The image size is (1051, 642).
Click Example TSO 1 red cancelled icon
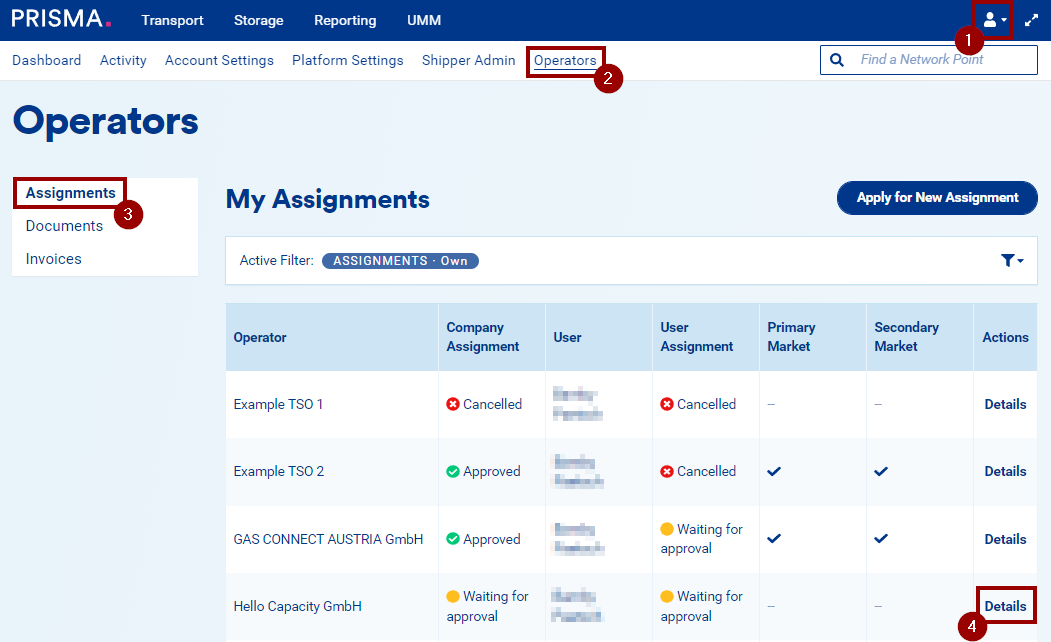click(x=453, y=405)
